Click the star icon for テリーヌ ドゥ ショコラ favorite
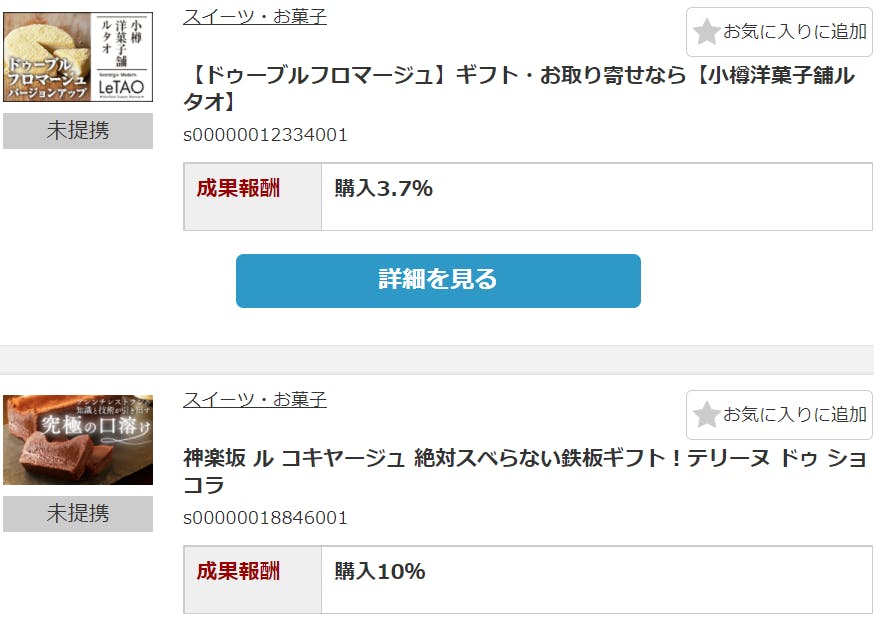This screenshot has width=874, height=621. (706, 414)
